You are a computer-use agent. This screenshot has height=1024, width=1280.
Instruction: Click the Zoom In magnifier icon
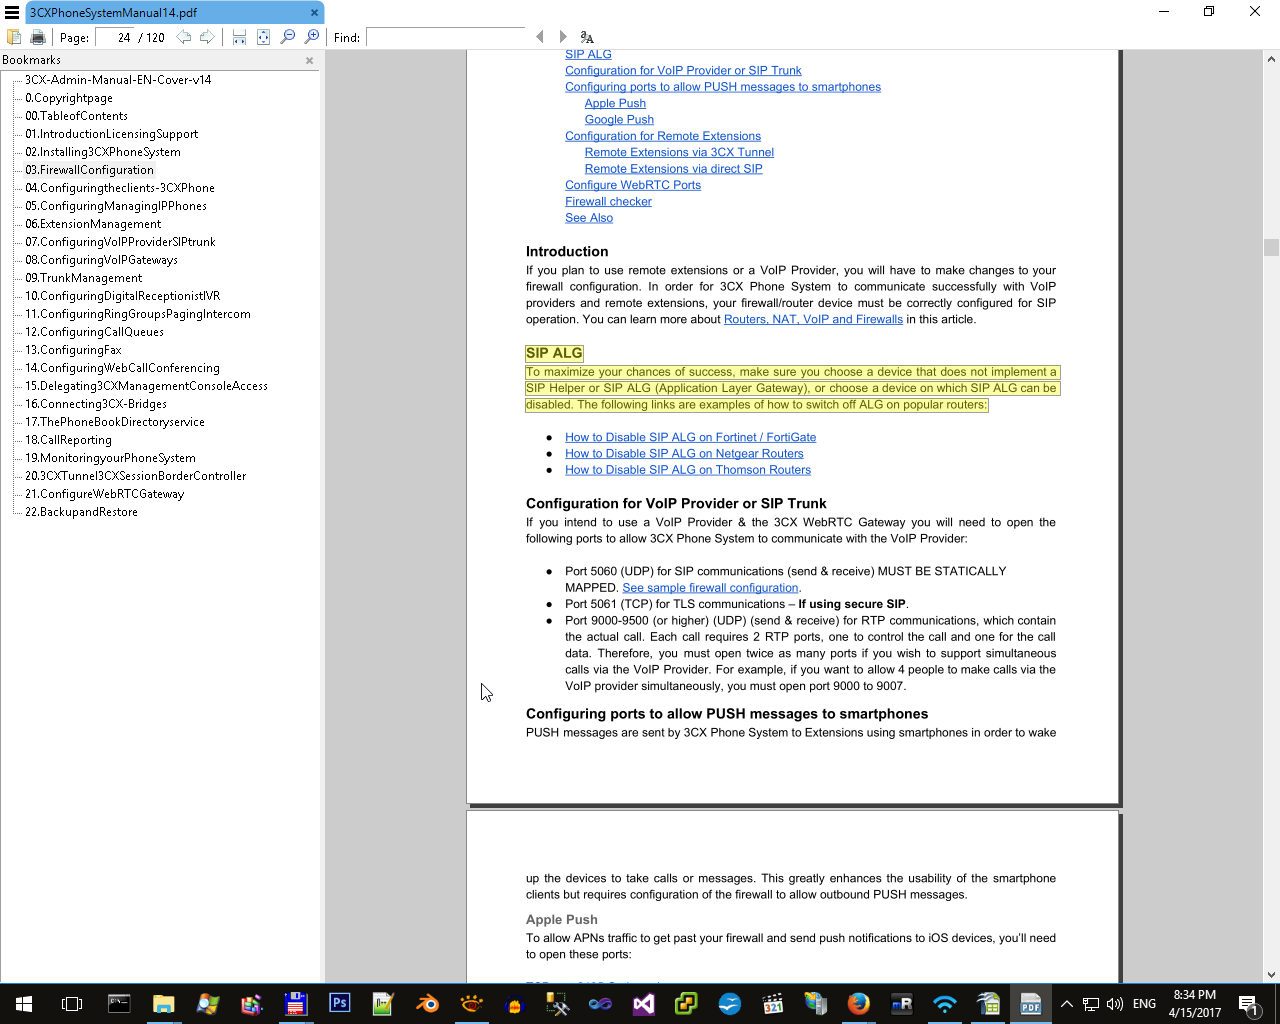pos(312,37)
